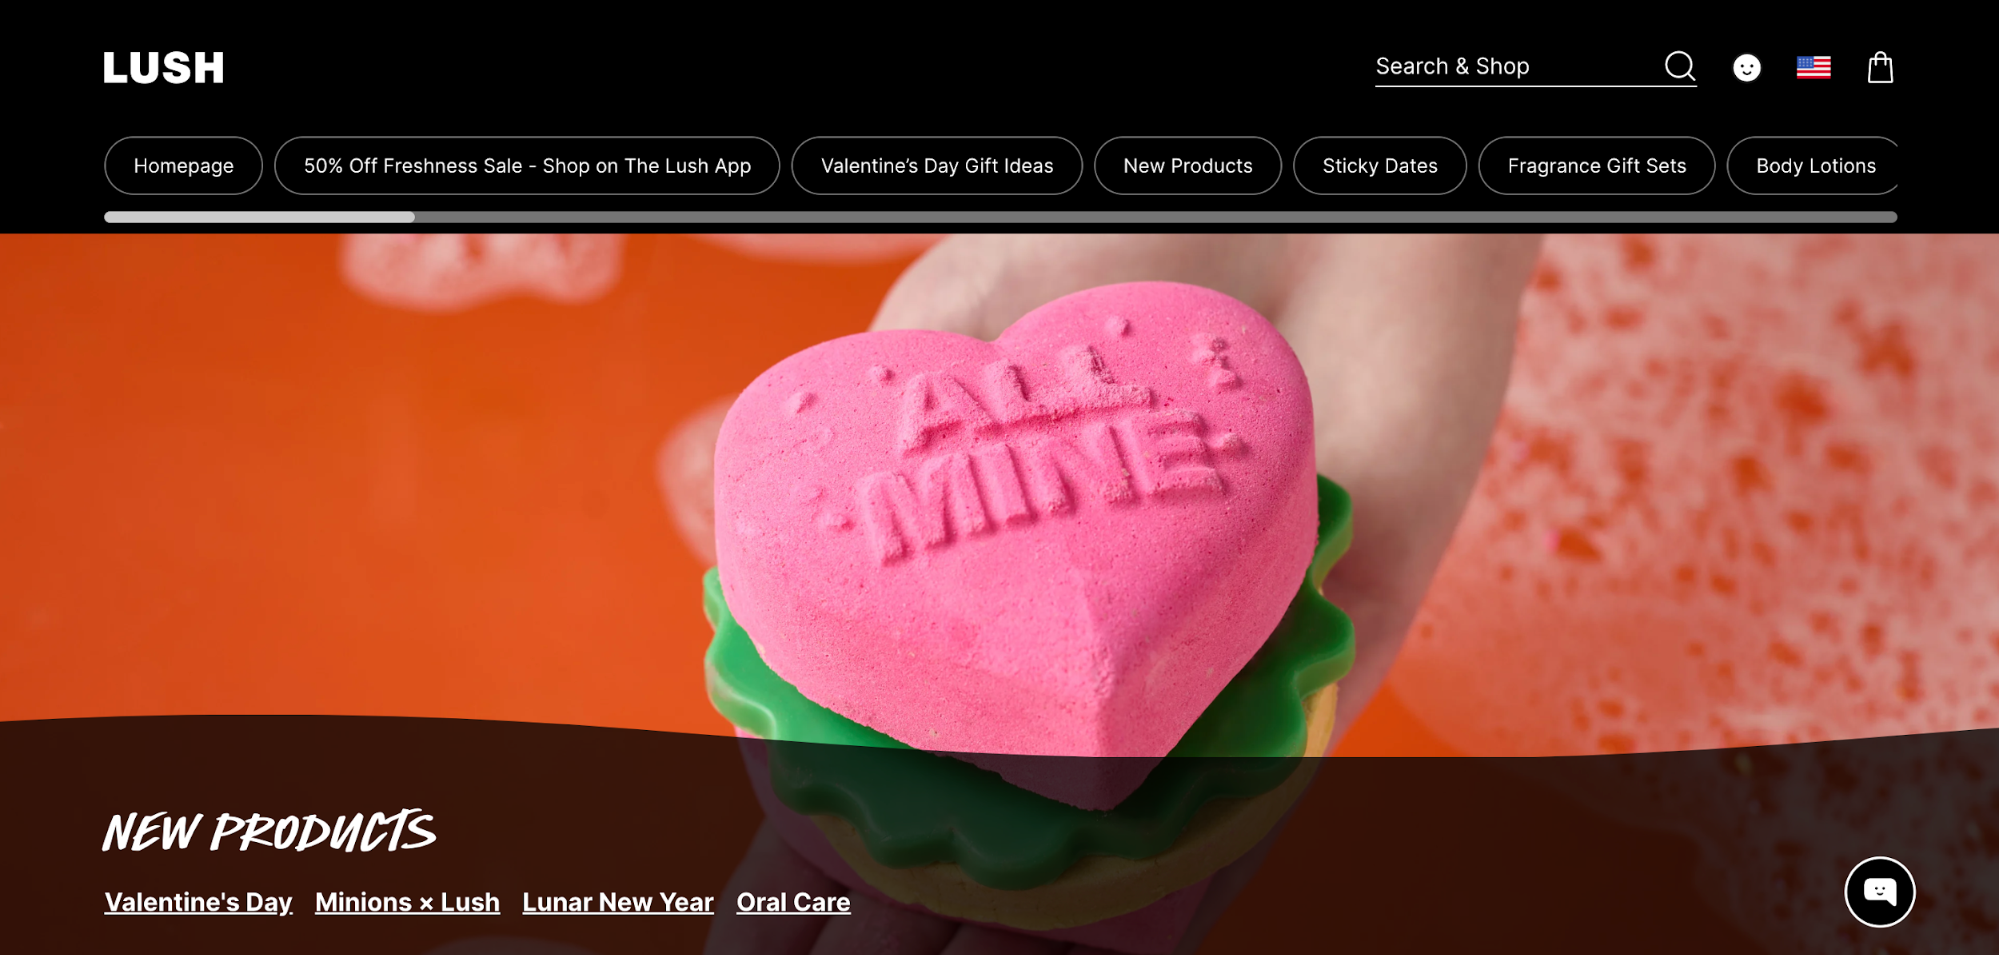This screenshot has height=955, width=1999.
Task: Go to the LUSH logo home
Action: [x=164, y=68]
